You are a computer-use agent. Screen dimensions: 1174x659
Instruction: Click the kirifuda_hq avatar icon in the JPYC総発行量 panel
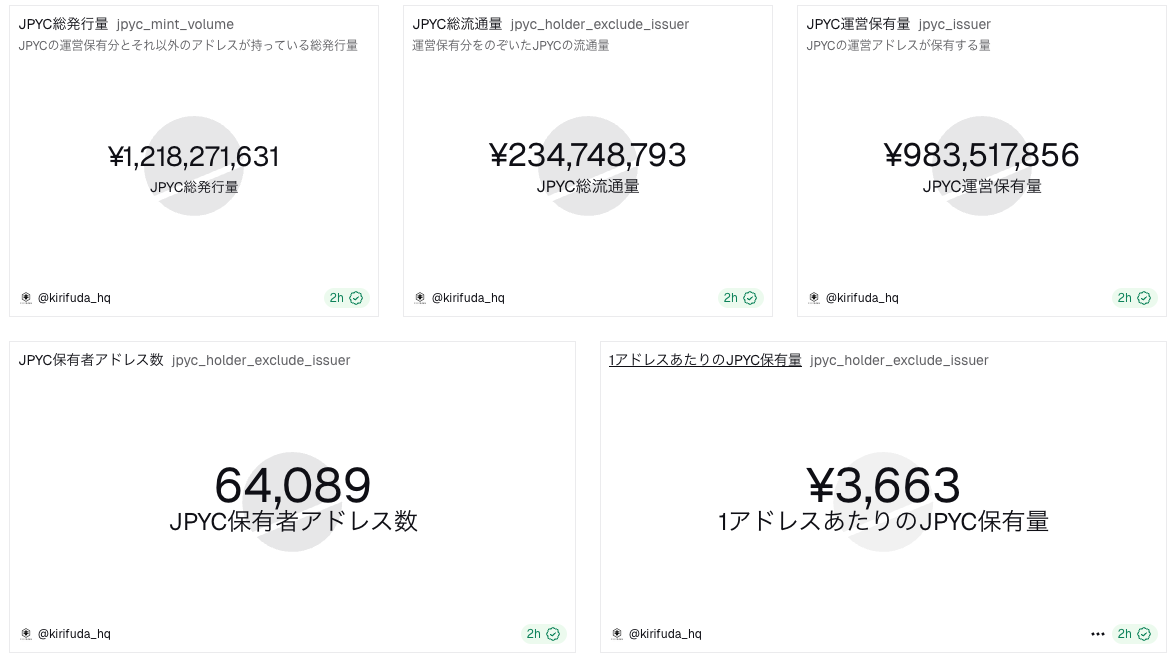26,298
